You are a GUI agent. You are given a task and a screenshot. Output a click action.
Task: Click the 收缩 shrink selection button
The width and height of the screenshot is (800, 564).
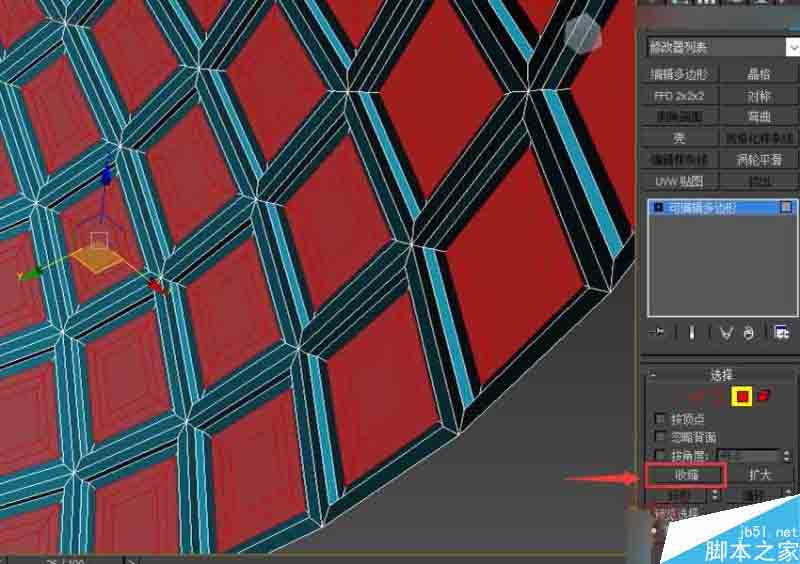[x=686, y=475]
